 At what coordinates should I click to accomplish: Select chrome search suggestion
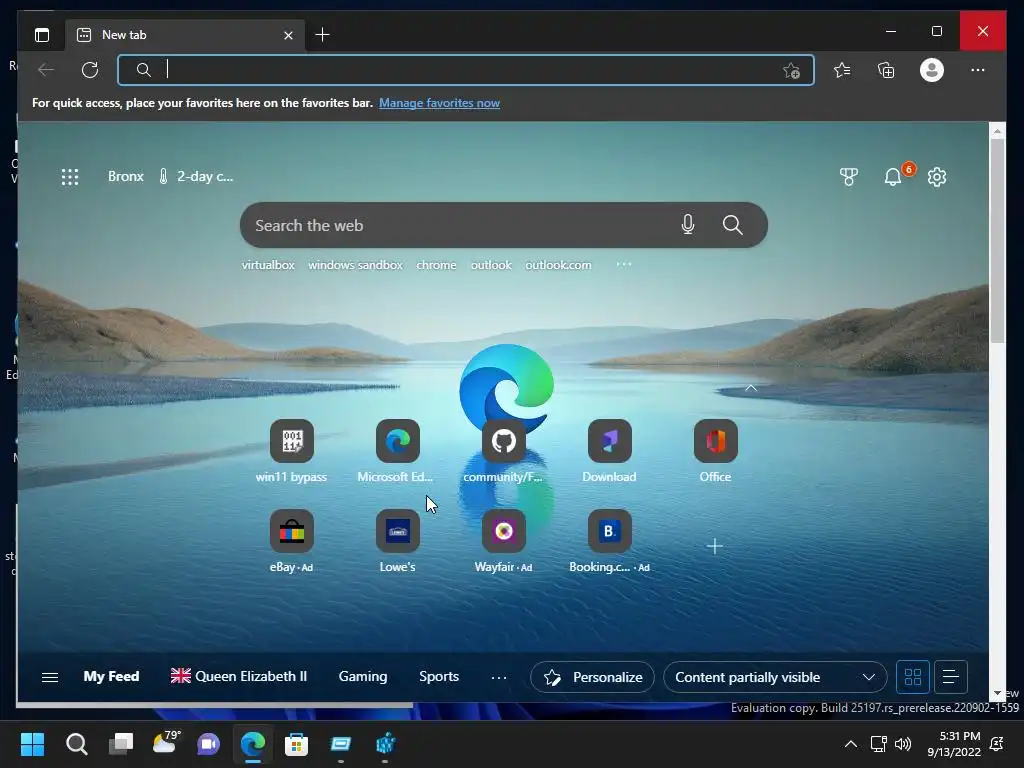(x=436, y=265)
